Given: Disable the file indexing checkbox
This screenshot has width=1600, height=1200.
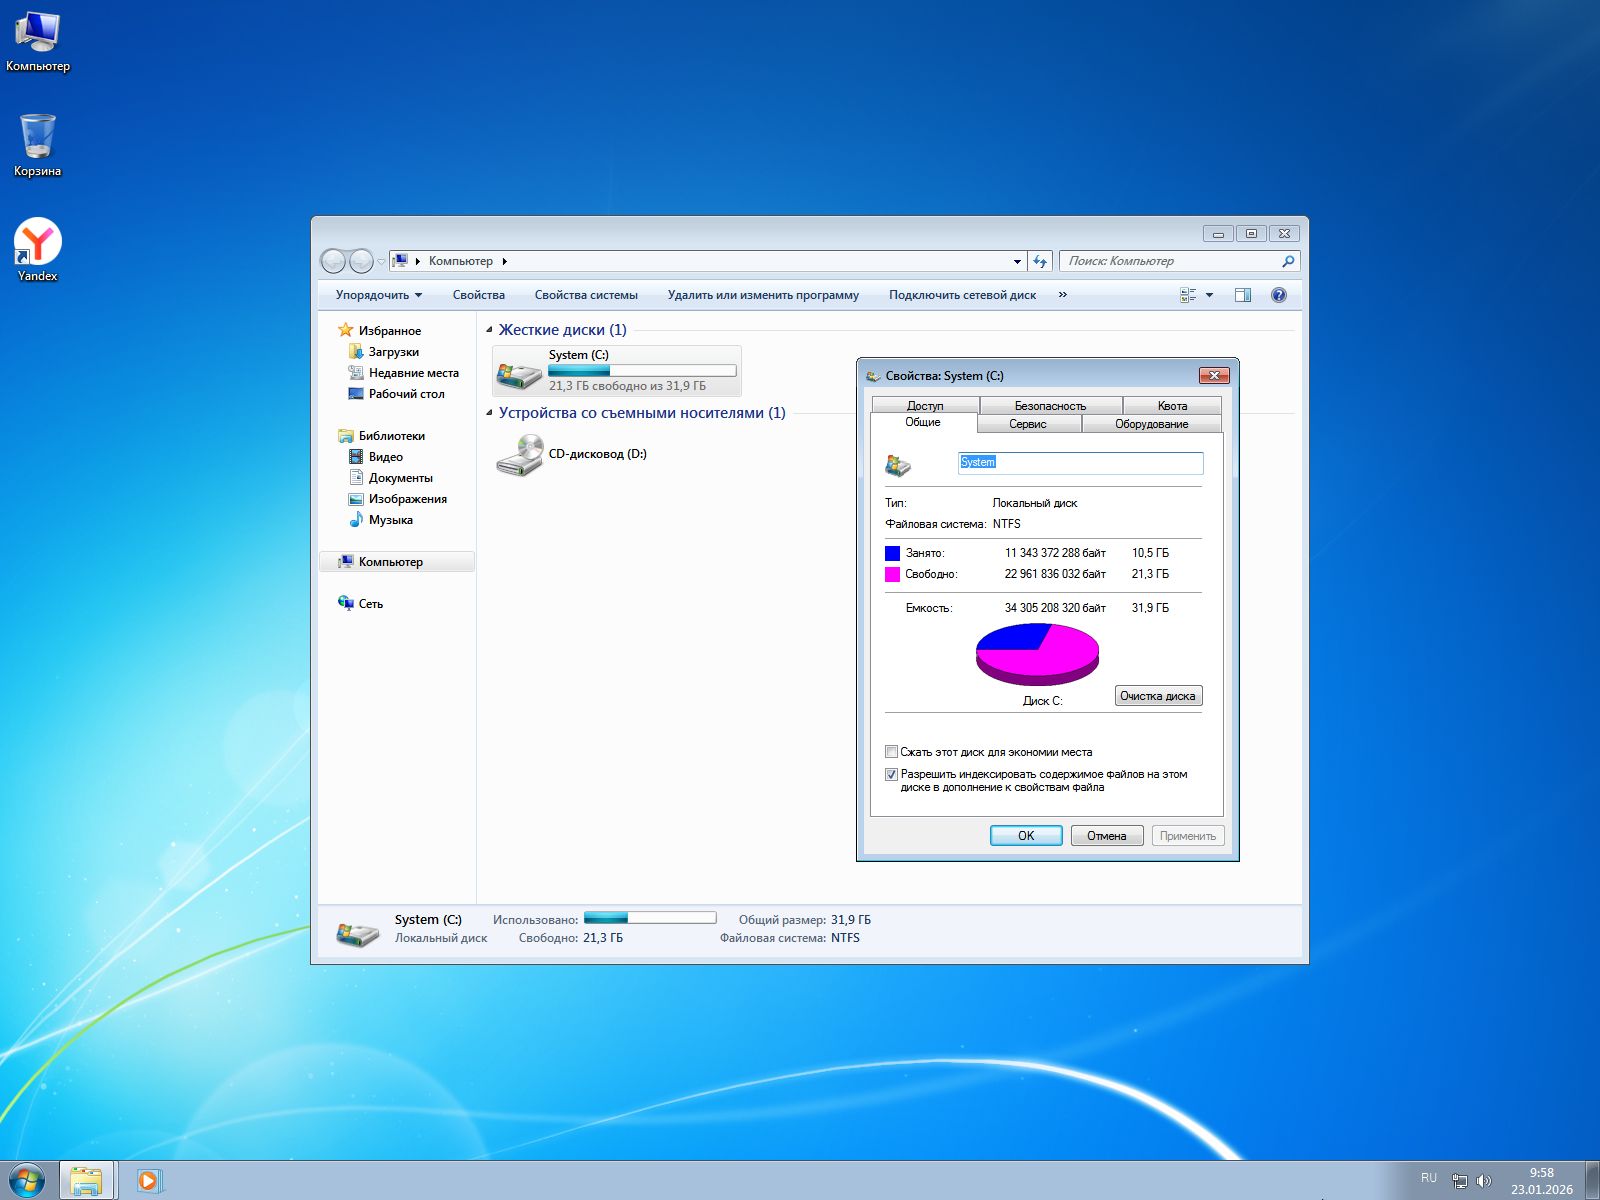Looking at the screenshot, I should coord(891,774).
